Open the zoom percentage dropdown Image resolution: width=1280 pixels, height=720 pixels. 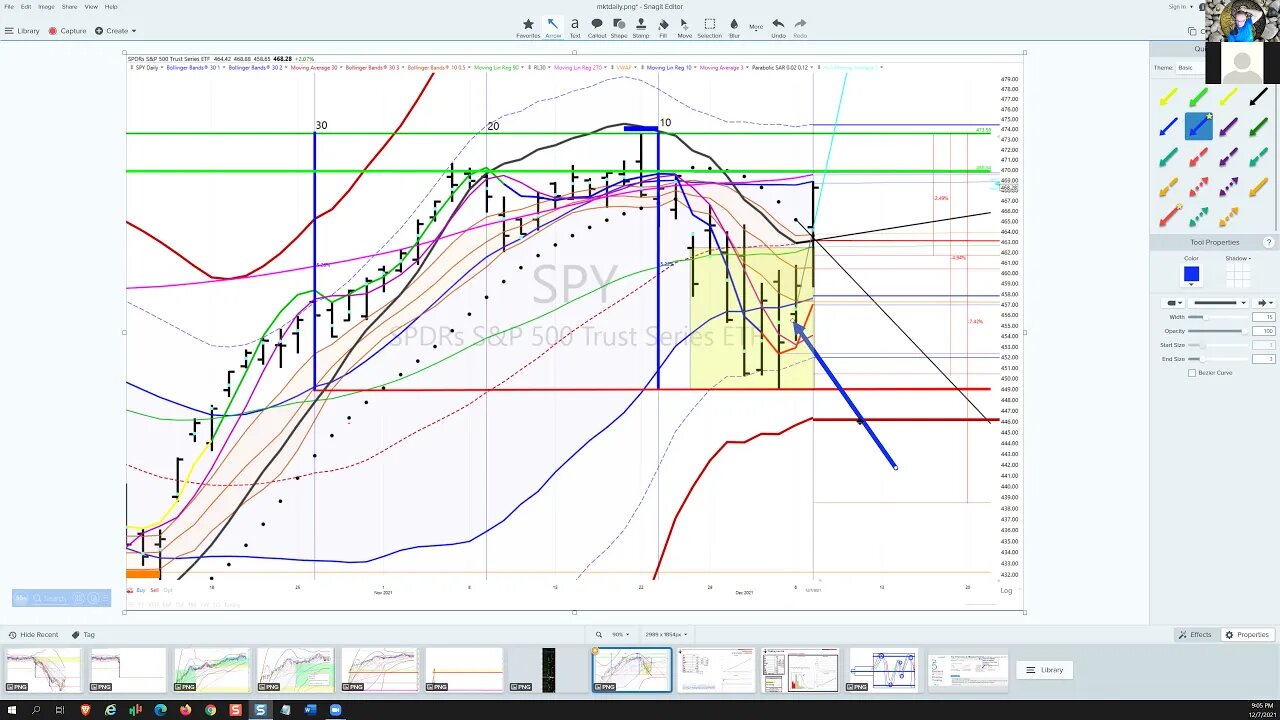pyautogui.click(x=621, y=635)
